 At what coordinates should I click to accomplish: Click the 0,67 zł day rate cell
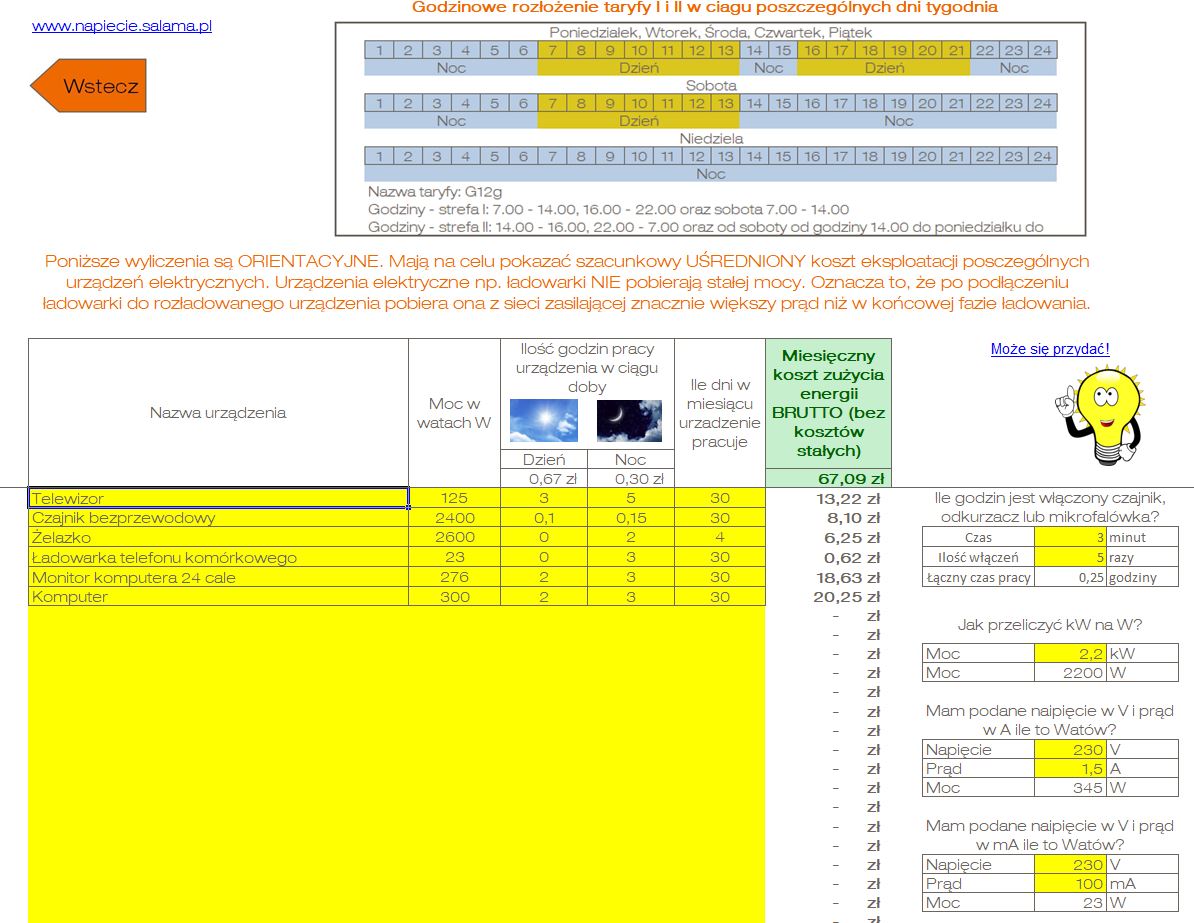coord(544,479)
